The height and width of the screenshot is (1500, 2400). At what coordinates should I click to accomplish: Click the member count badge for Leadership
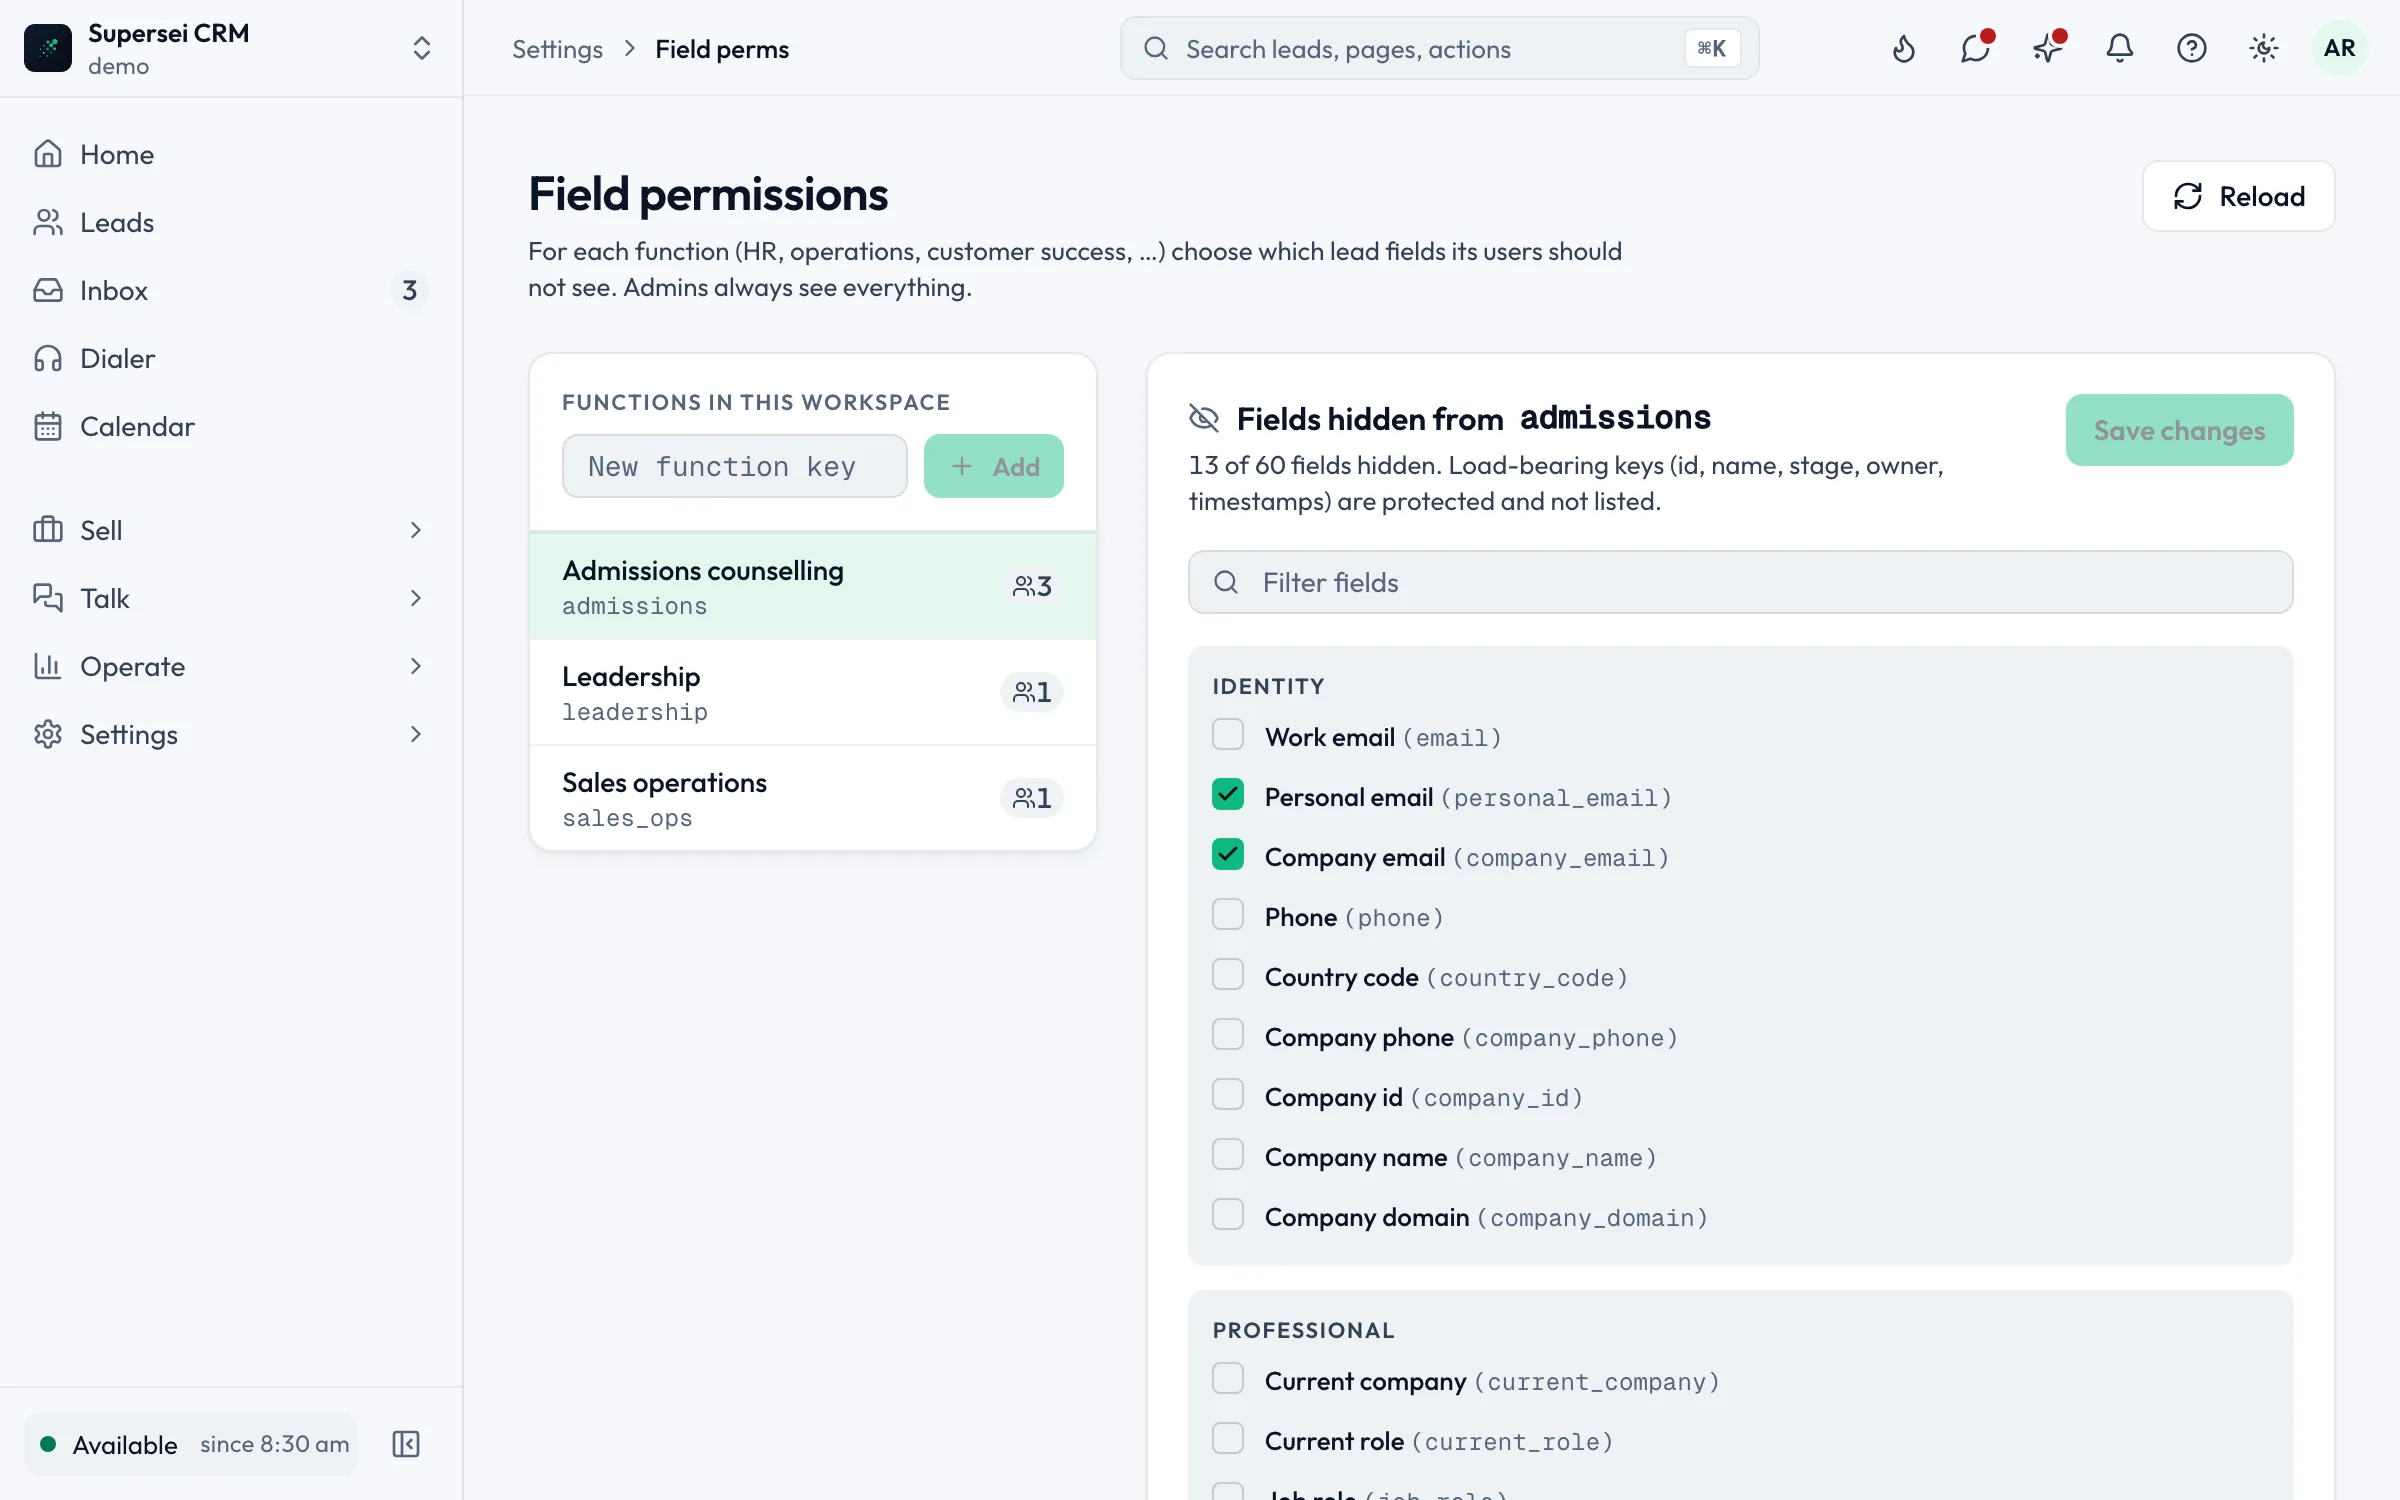1032,692
